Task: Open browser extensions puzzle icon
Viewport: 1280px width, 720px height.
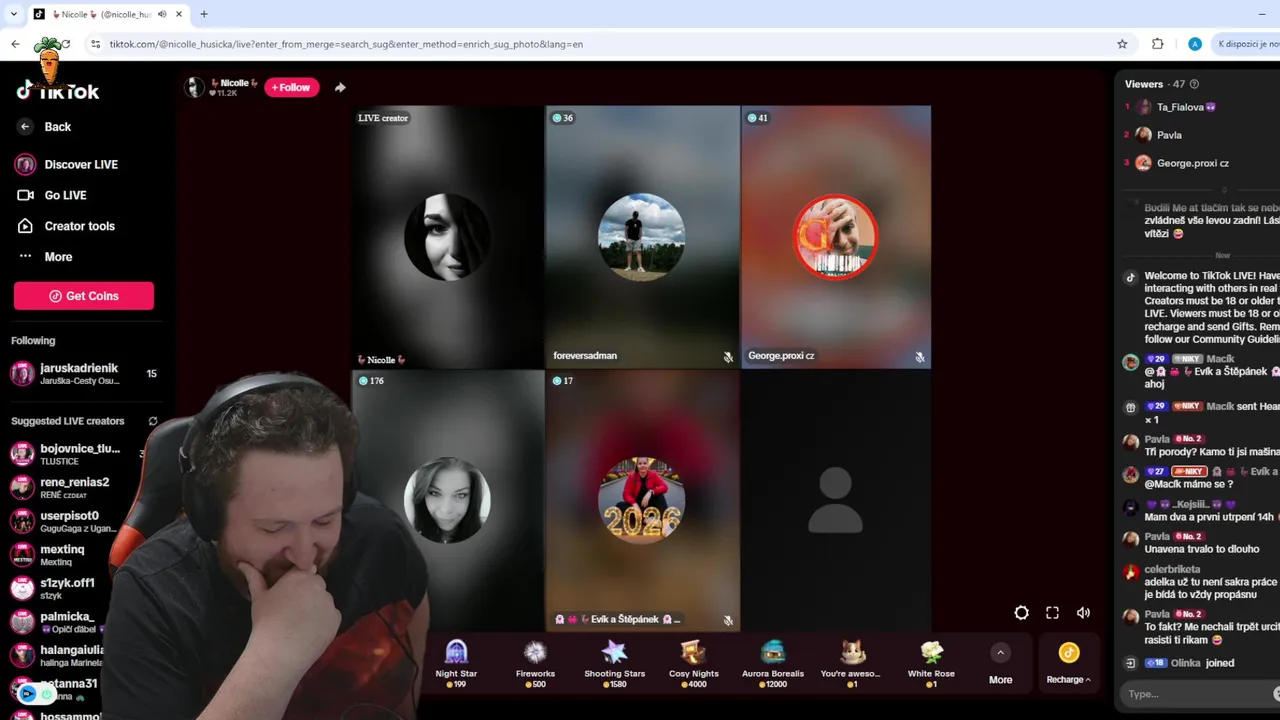Action: [1158, 44]
